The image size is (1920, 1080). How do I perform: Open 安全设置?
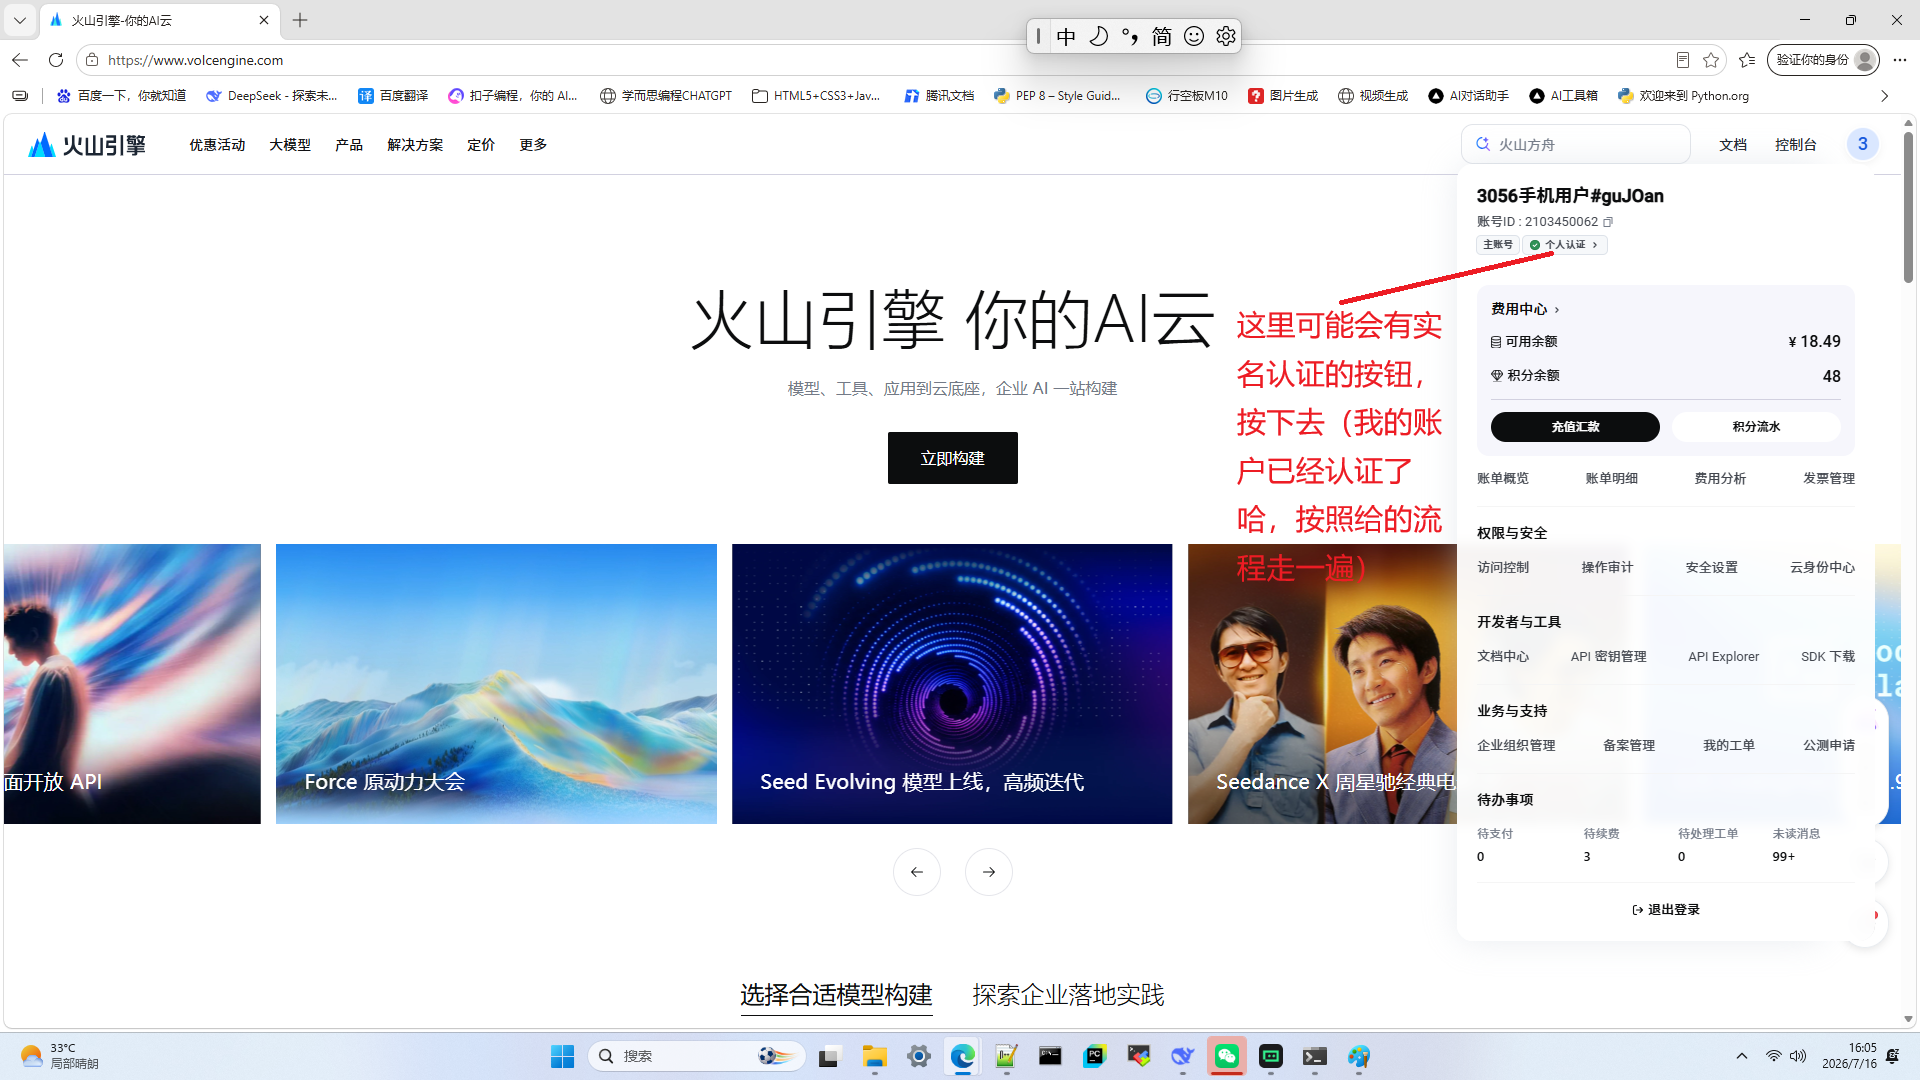[1712, 568]
